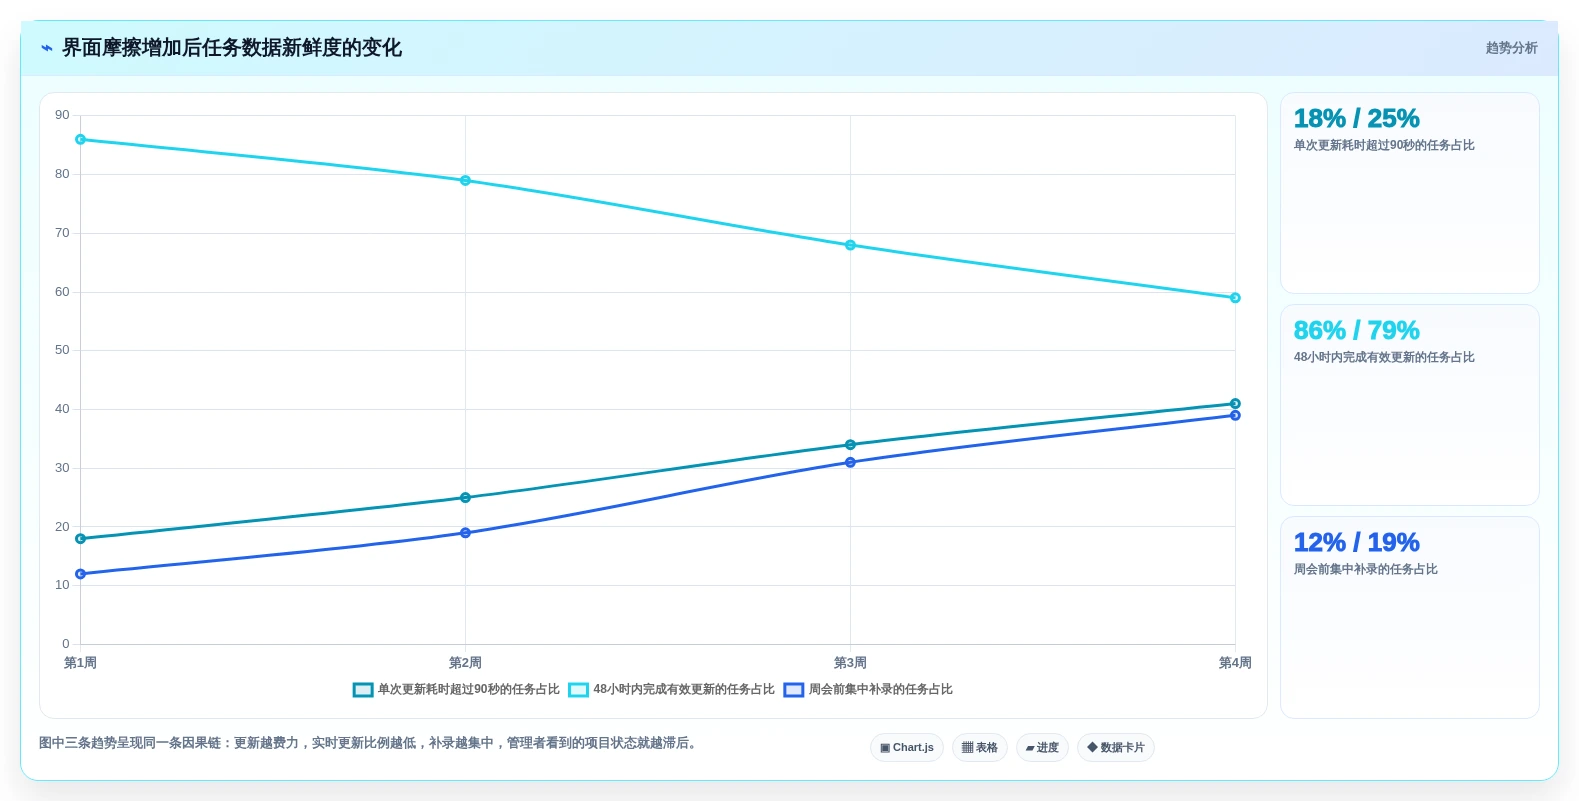Click blue line point at 第1周 (12)

tap(80, 574)
